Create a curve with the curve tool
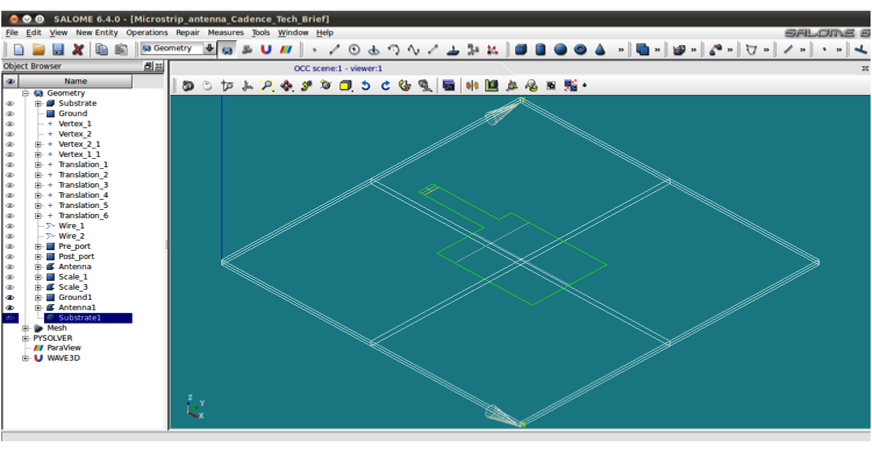 click(x=413, y=49)
